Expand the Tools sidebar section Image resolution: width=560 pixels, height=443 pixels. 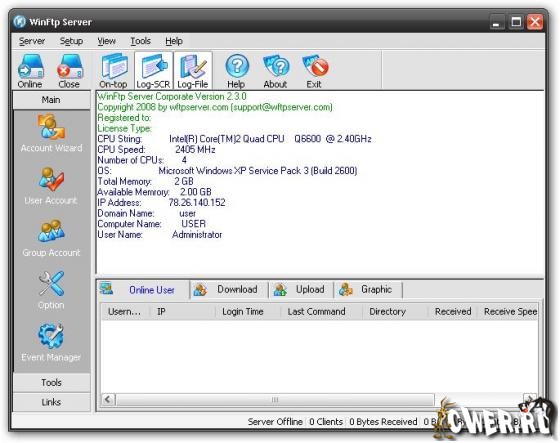pyautogui.click(x=51, y=383)
